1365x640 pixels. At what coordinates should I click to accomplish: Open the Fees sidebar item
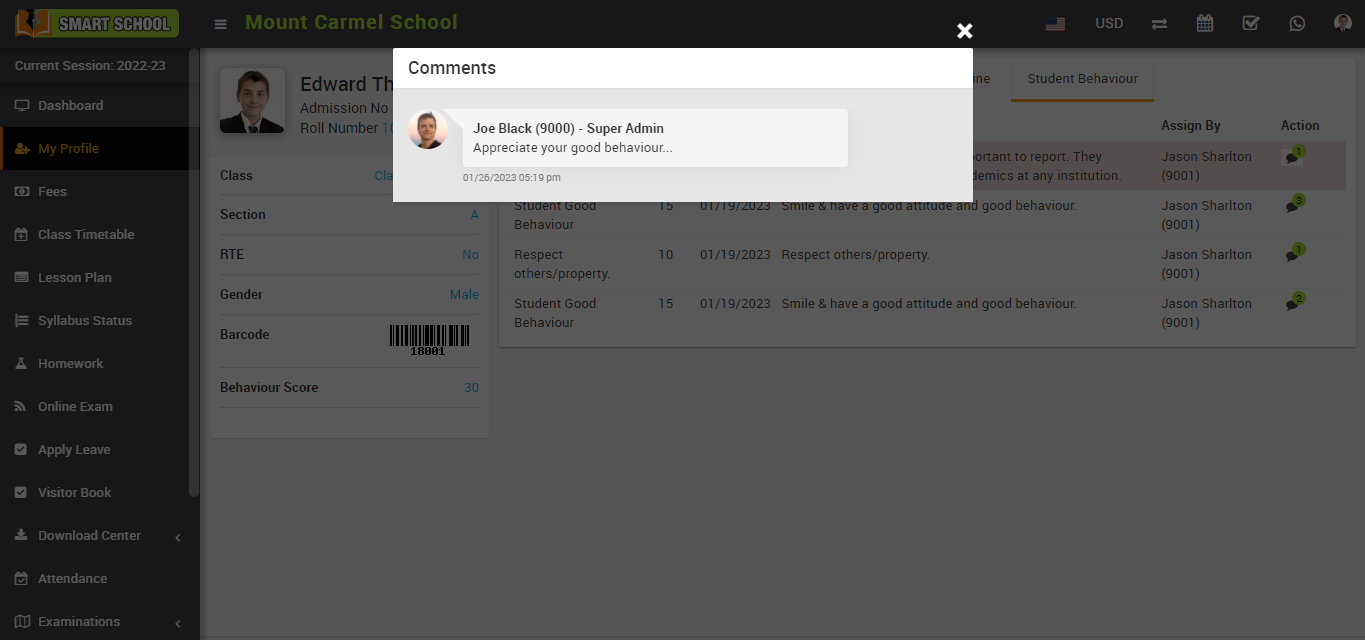pos(52,192)
